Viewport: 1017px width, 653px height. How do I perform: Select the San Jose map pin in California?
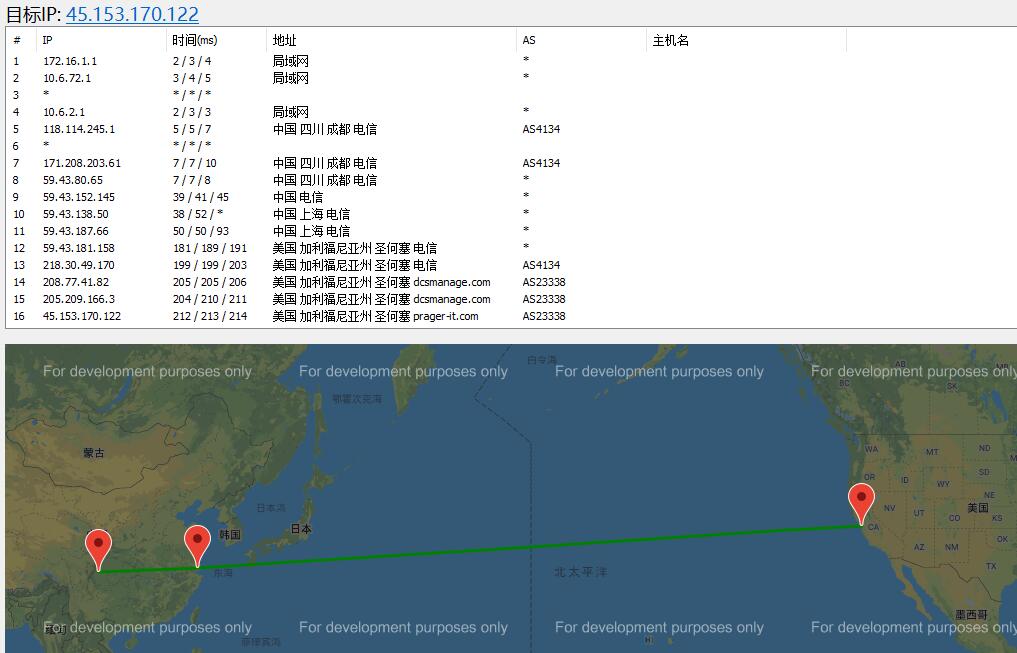(861, 504)
